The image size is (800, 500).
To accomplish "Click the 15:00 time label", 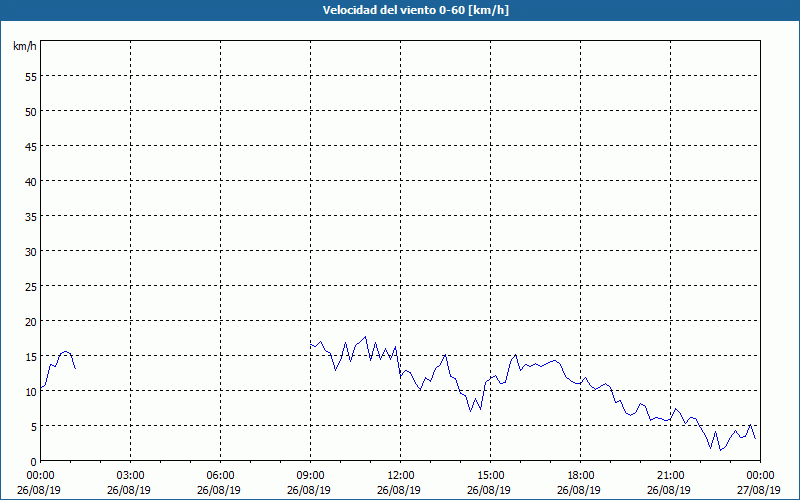I will tap(491, 476).
